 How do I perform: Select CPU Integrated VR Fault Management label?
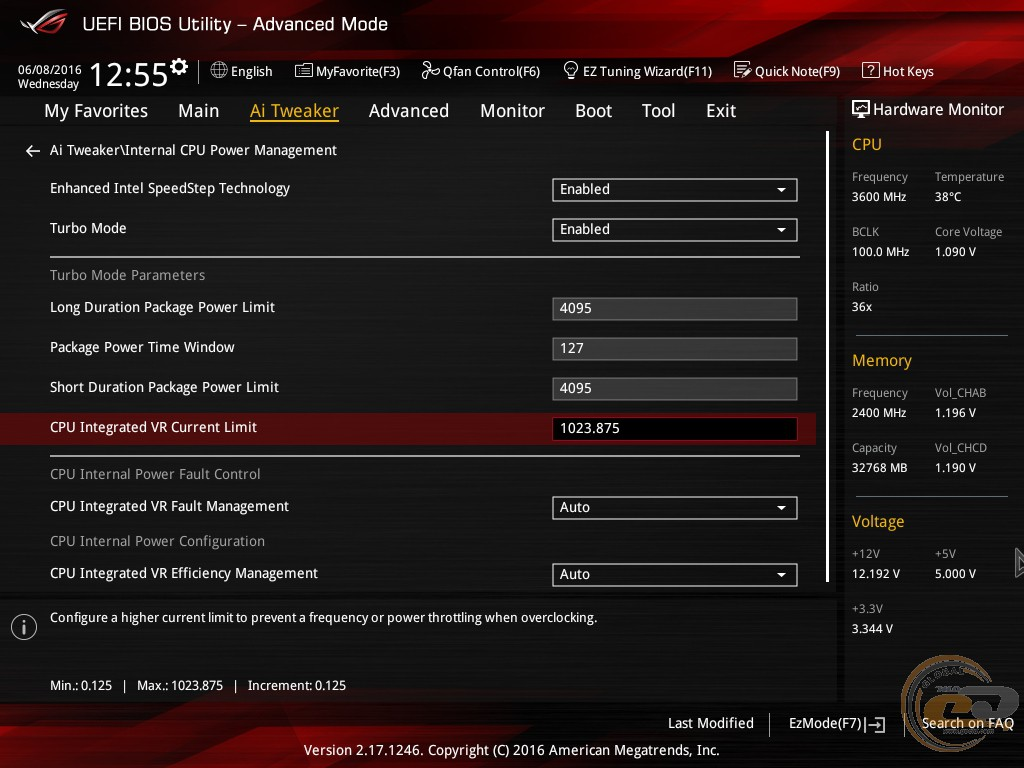coord(169,507)
